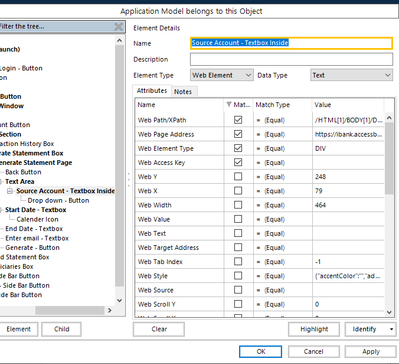Uncheck Match for Web Path/XPath
This screenshot has width=399, height=364.
[238, 120]
